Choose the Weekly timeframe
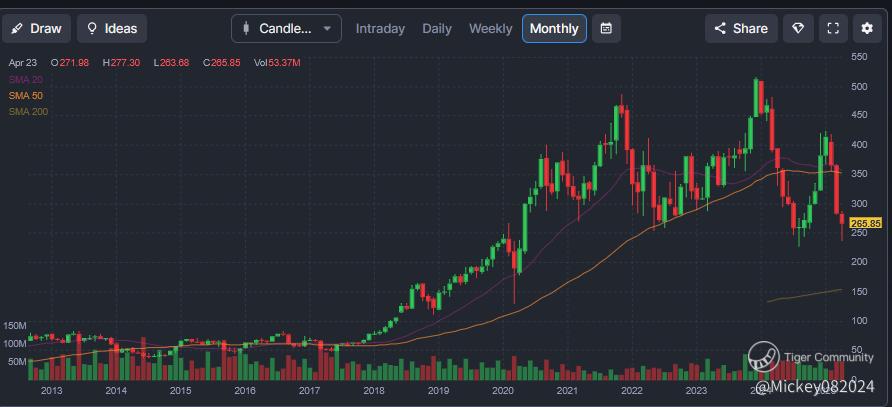Viewport: 892px width, 407px height. [x=491, y=28]
